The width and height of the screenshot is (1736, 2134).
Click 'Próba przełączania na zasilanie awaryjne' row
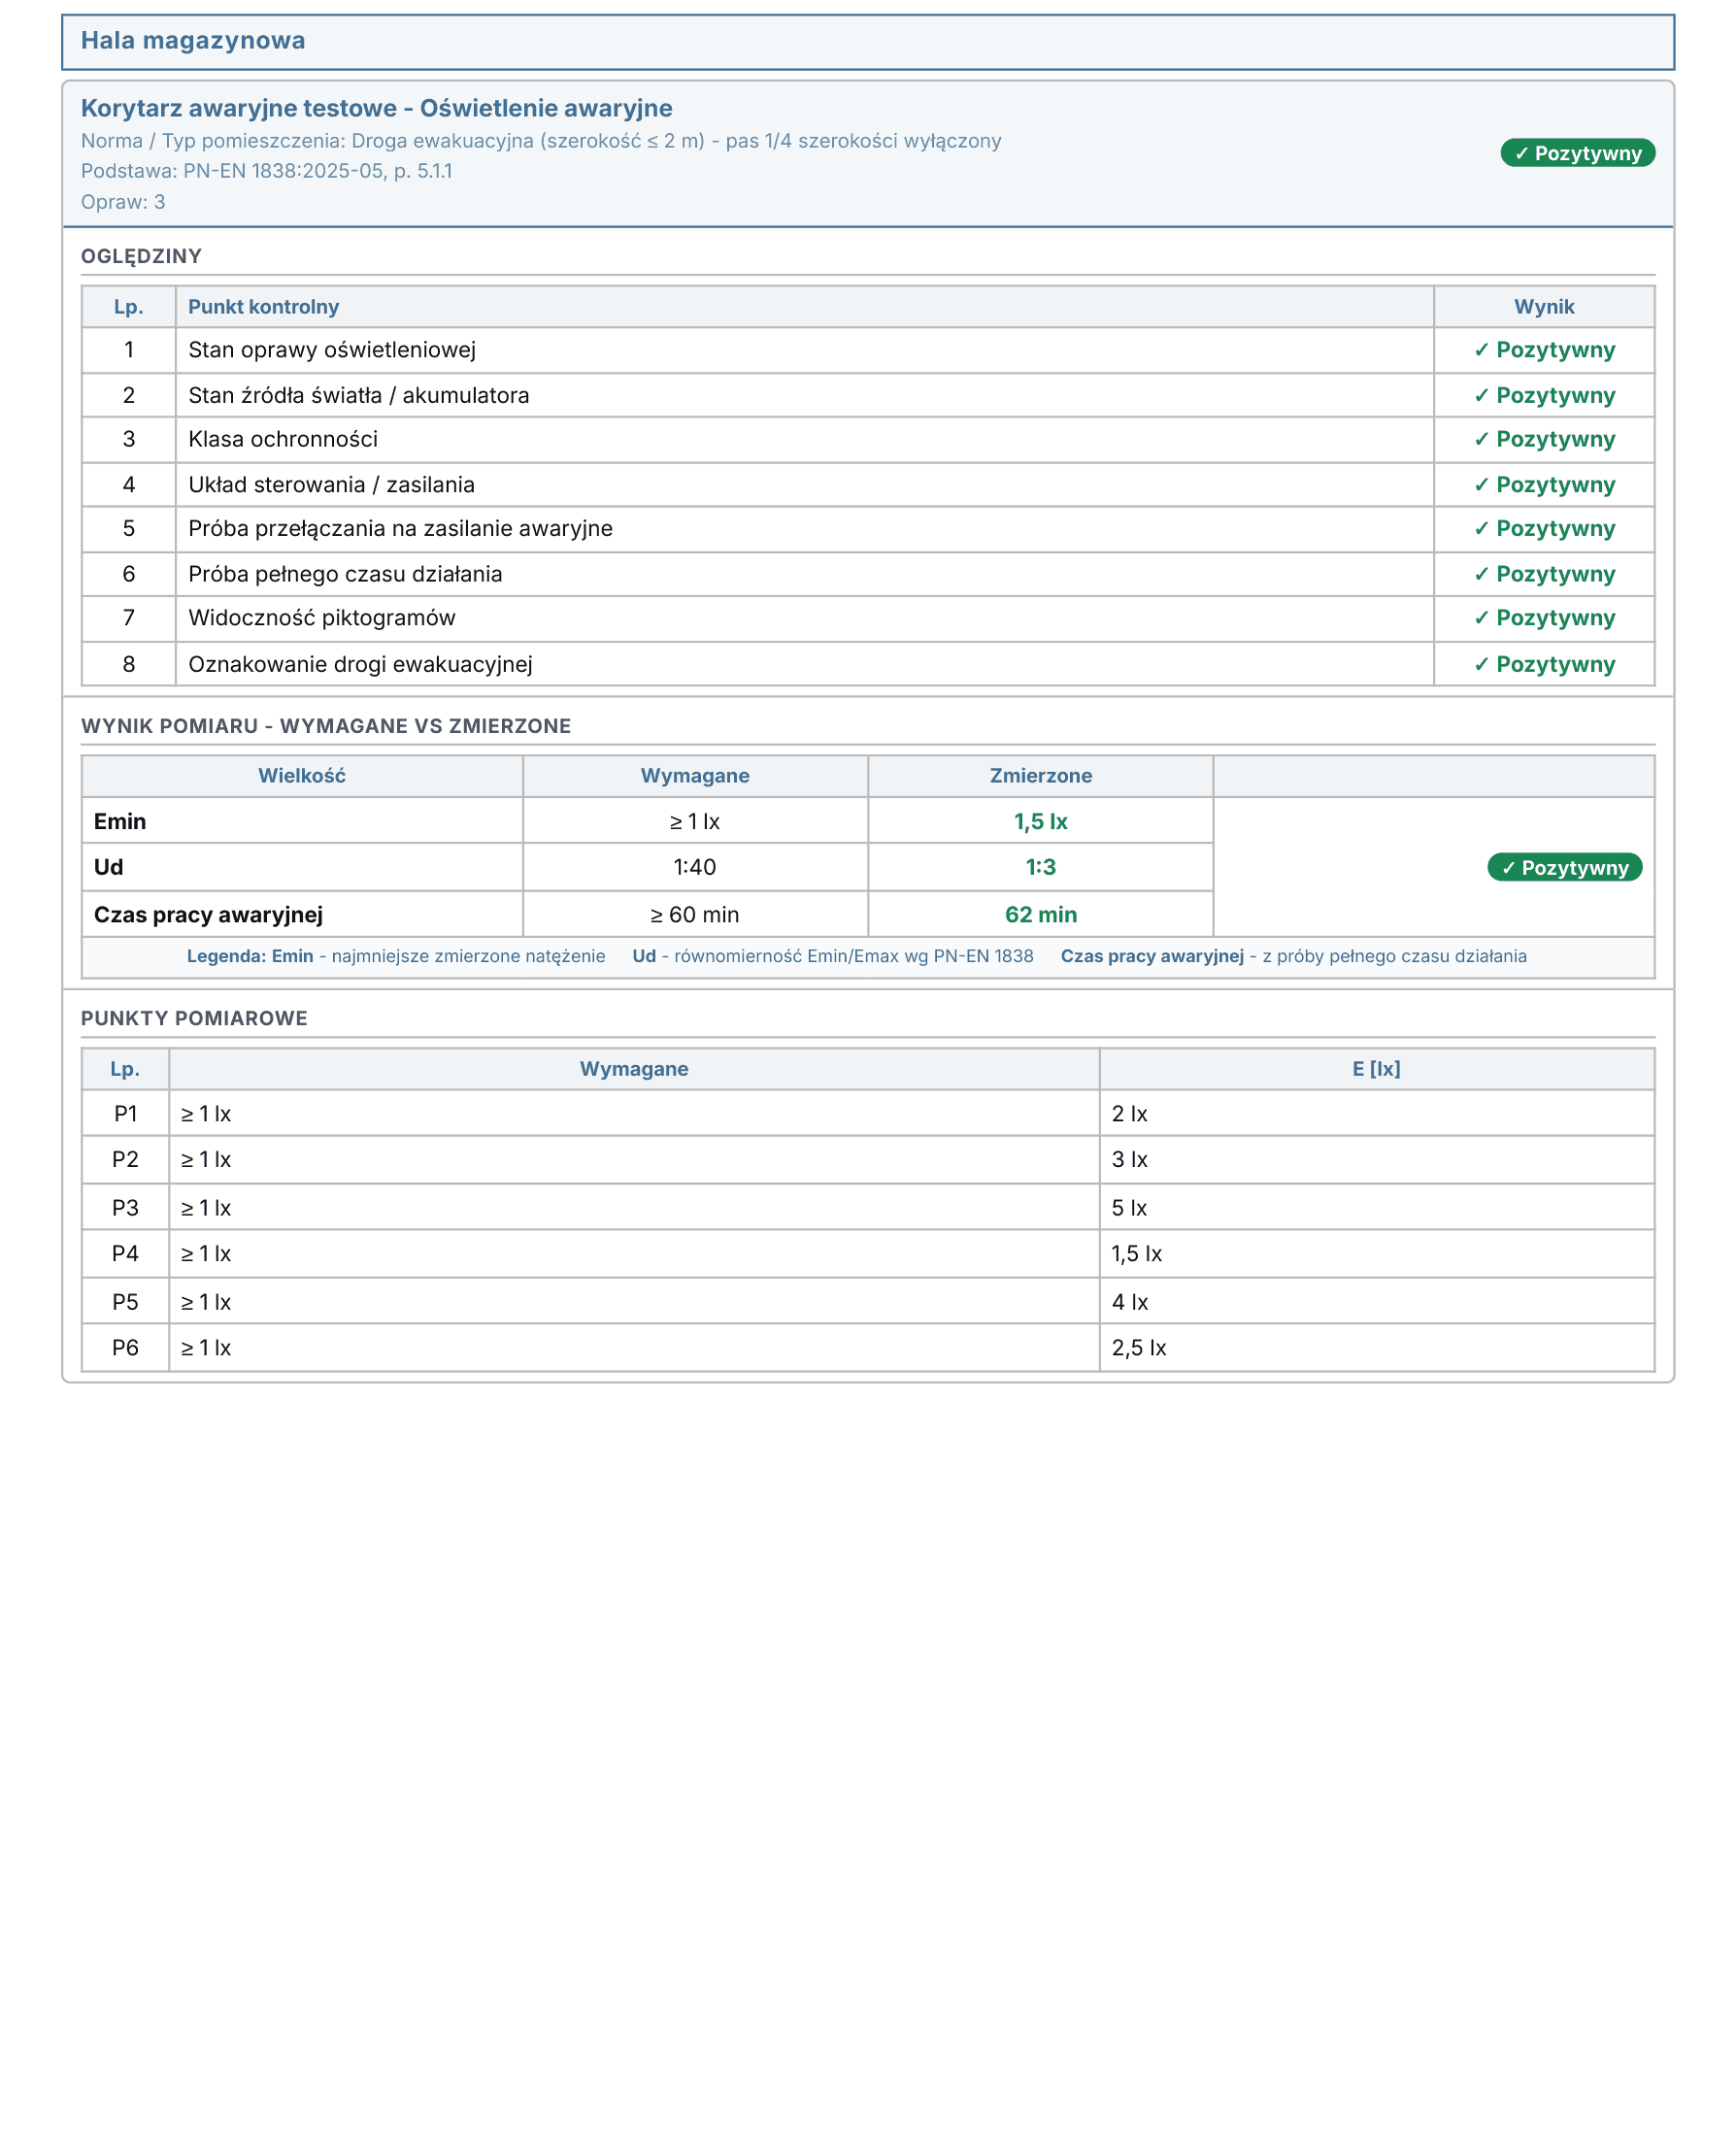(x=867, y=529)
